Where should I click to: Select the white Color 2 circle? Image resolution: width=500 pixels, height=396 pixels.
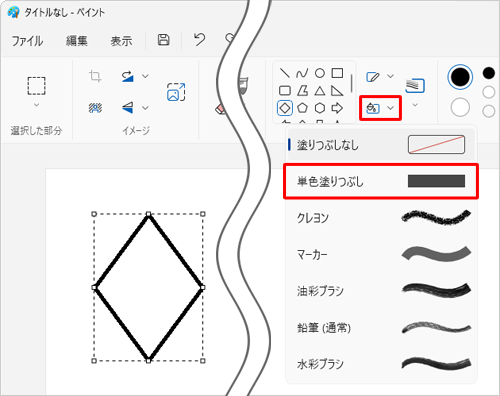460,107
